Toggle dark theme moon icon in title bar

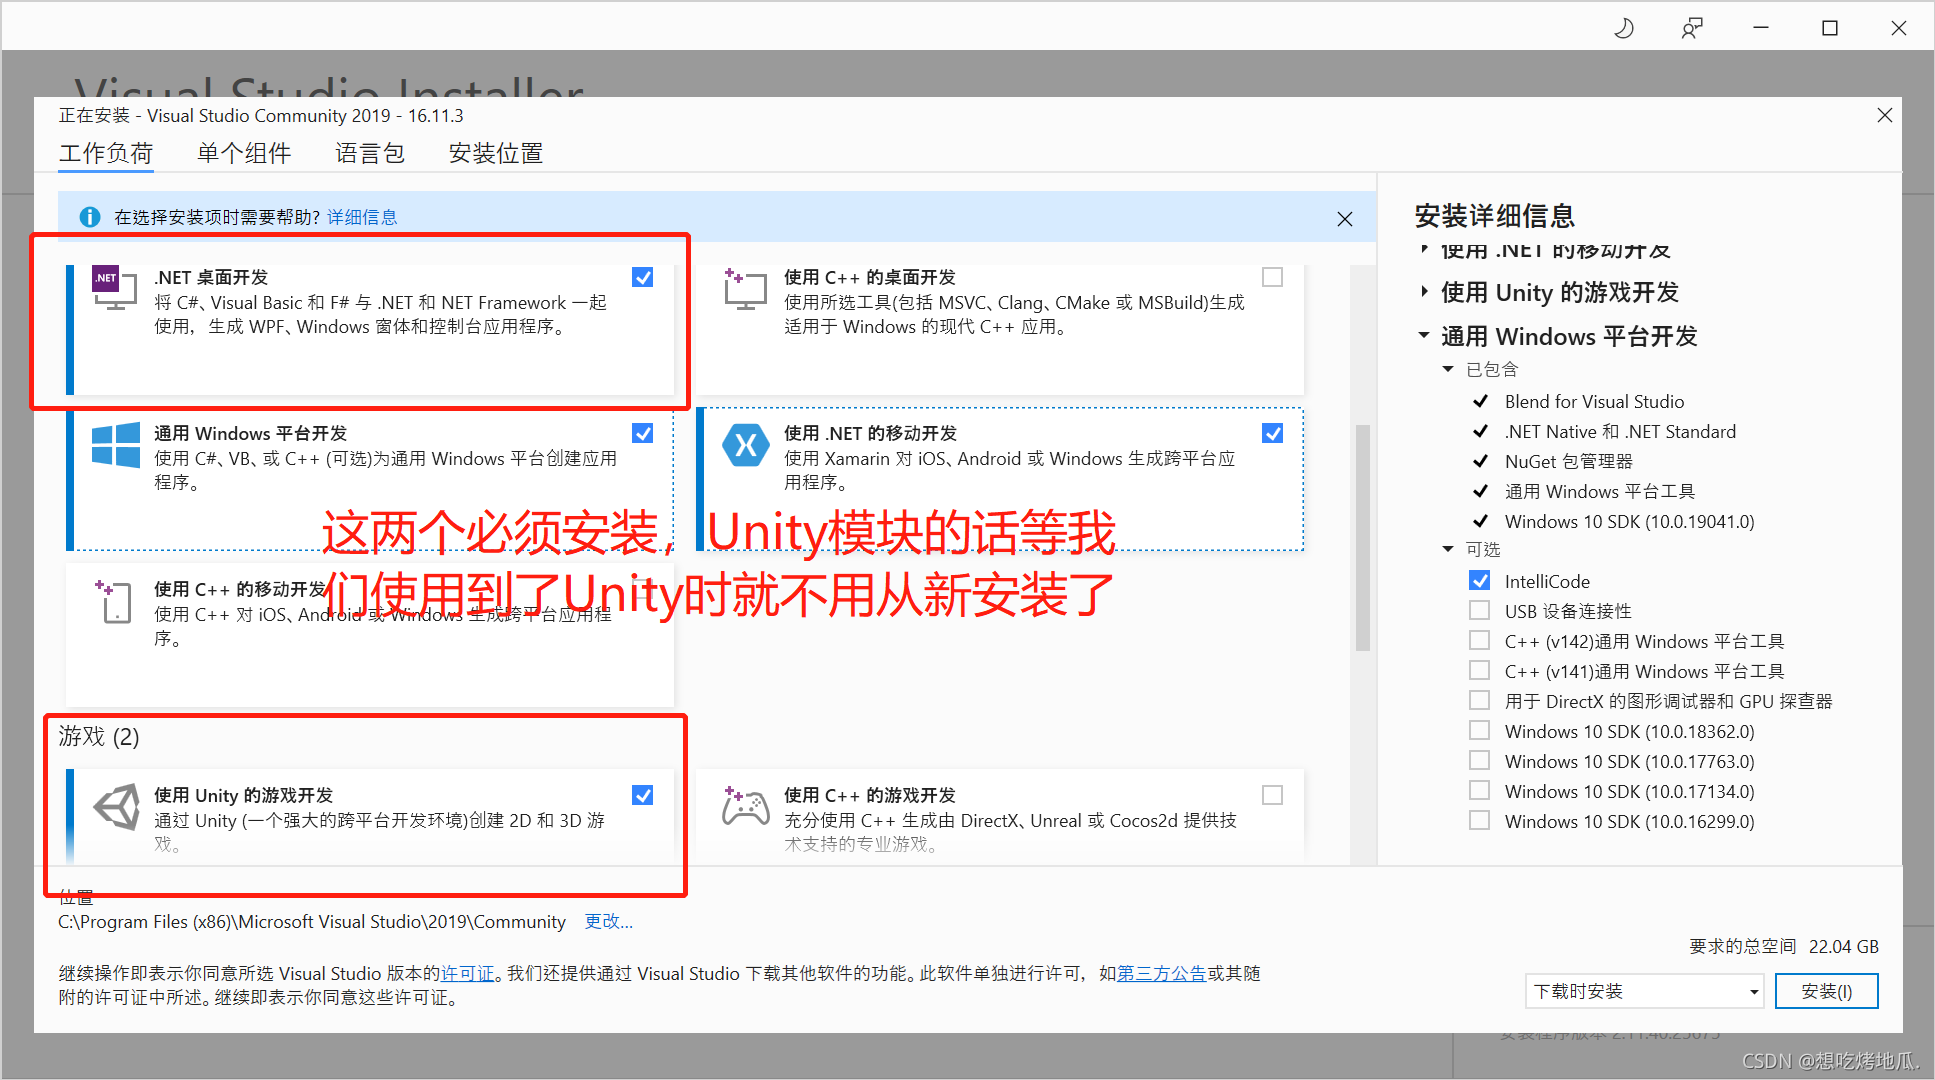click(1624, 28)
